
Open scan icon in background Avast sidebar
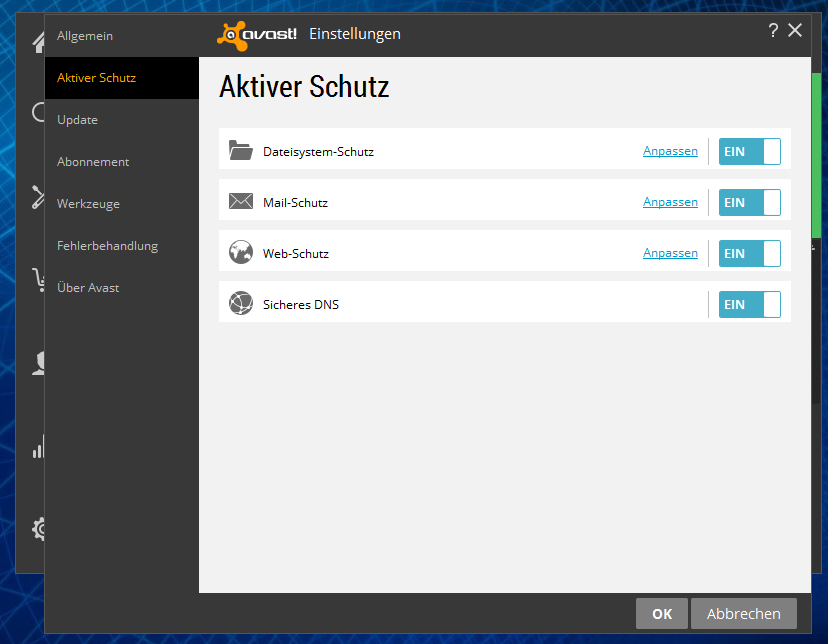click(38, 112)
